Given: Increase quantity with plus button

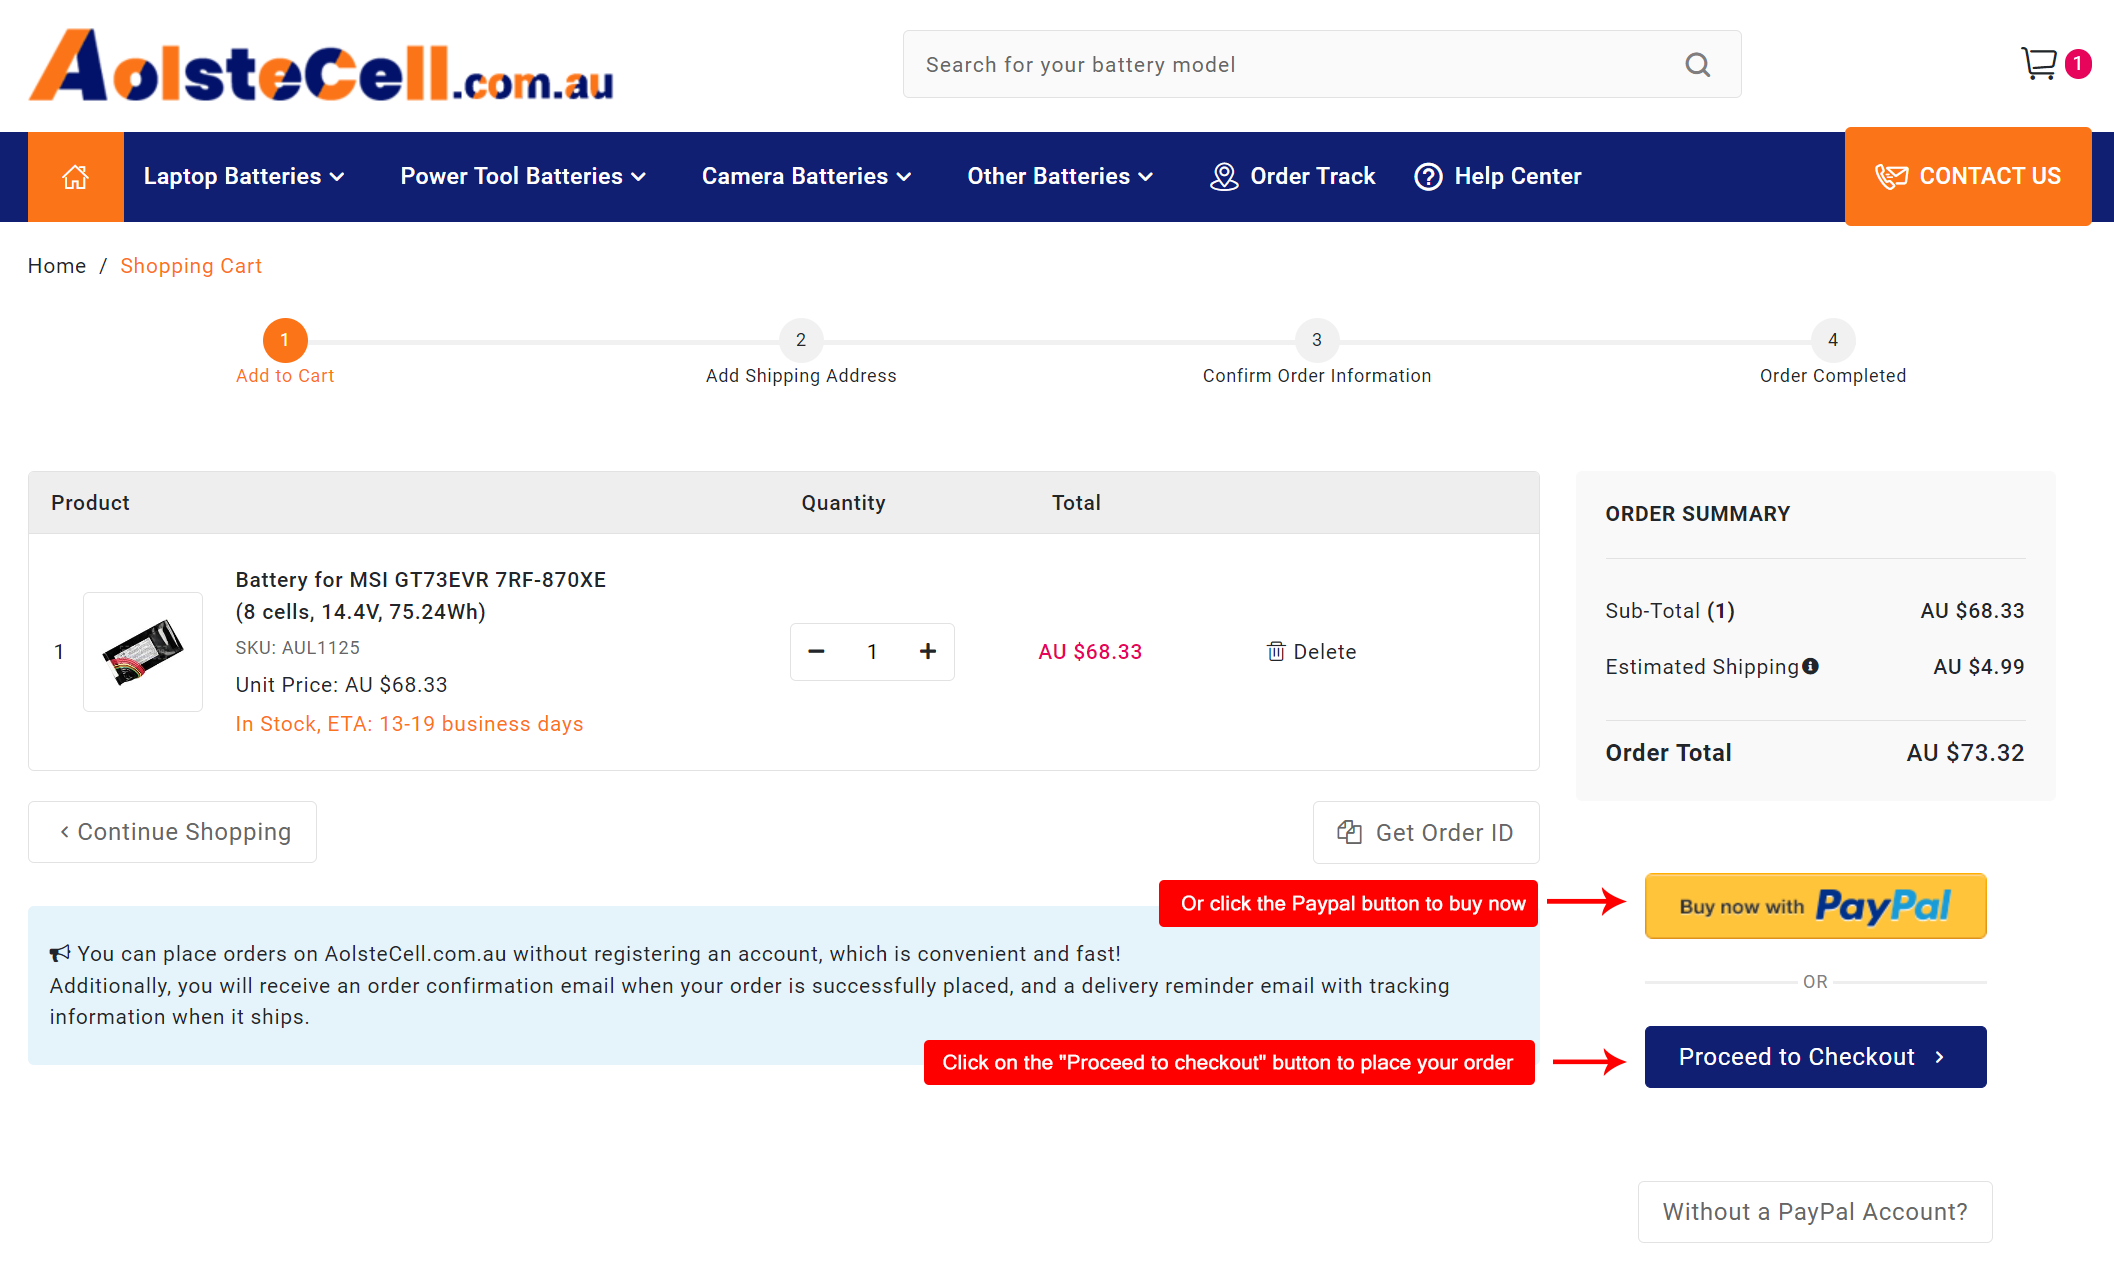Looking at the screenshot, I should [928, 652].
